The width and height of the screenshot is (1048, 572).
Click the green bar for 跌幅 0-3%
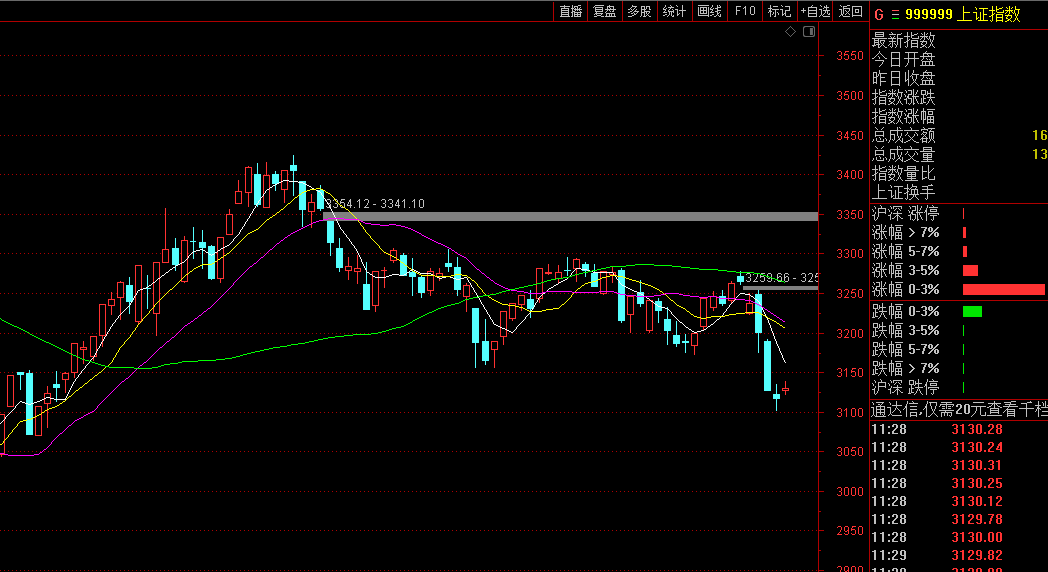tap(972, 311)
